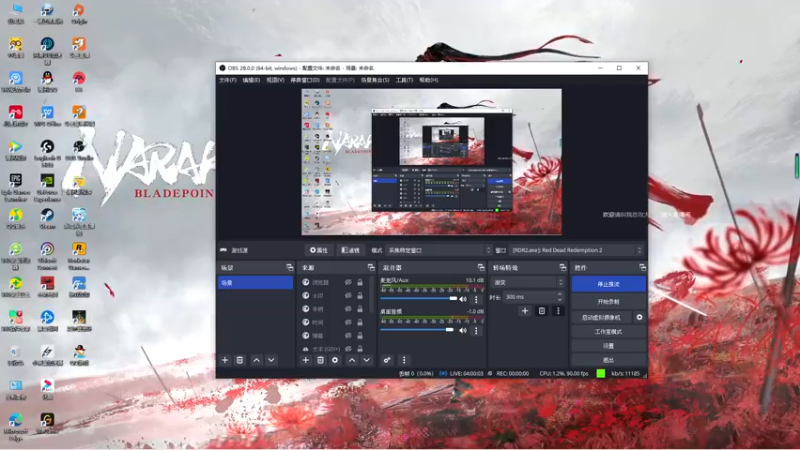The width and height of the screenshot is (800, 450).
Task: Pop out the 场景 dock panel
Action: click(x=290, y=267)
